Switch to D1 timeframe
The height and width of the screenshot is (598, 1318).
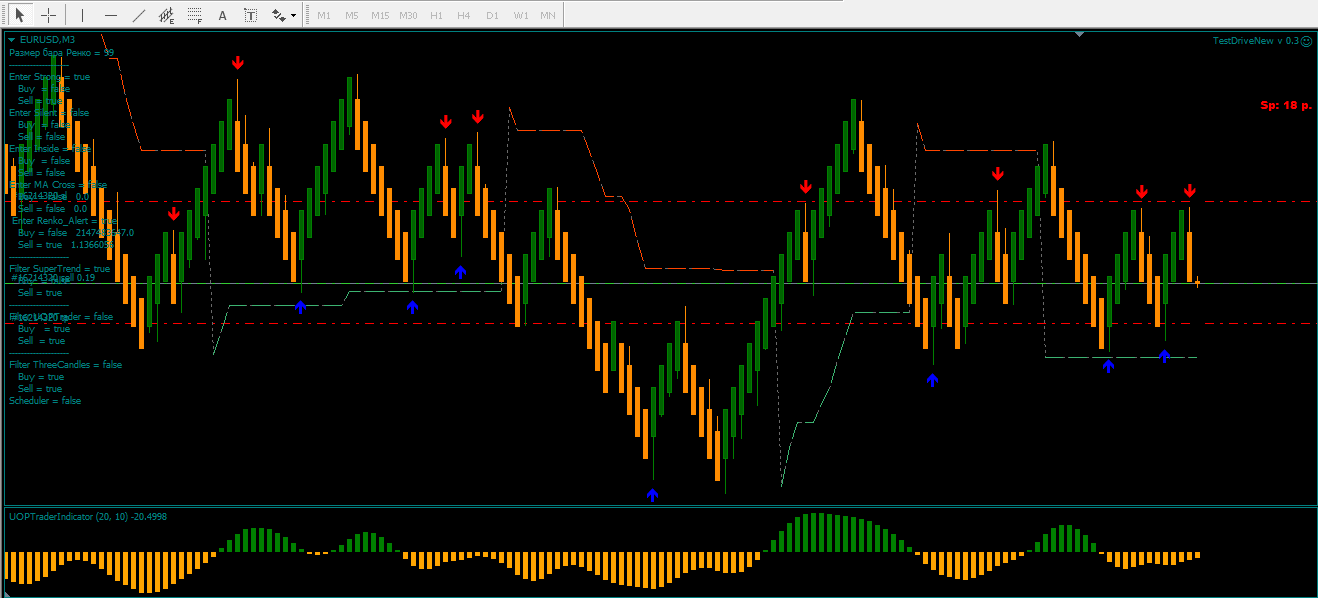492,16
